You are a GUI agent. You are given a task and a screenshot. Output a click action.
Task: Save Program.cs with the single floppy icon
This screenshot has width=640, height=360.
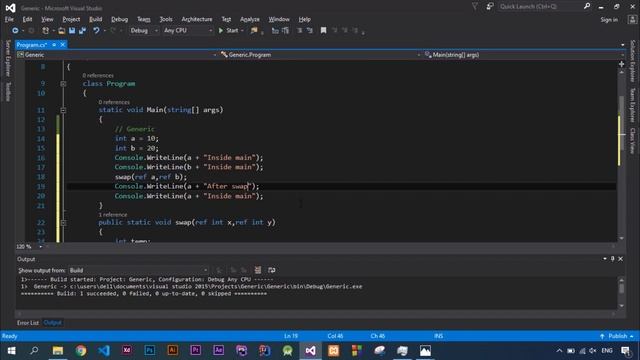pyautogui.click(x=72, y=31)
